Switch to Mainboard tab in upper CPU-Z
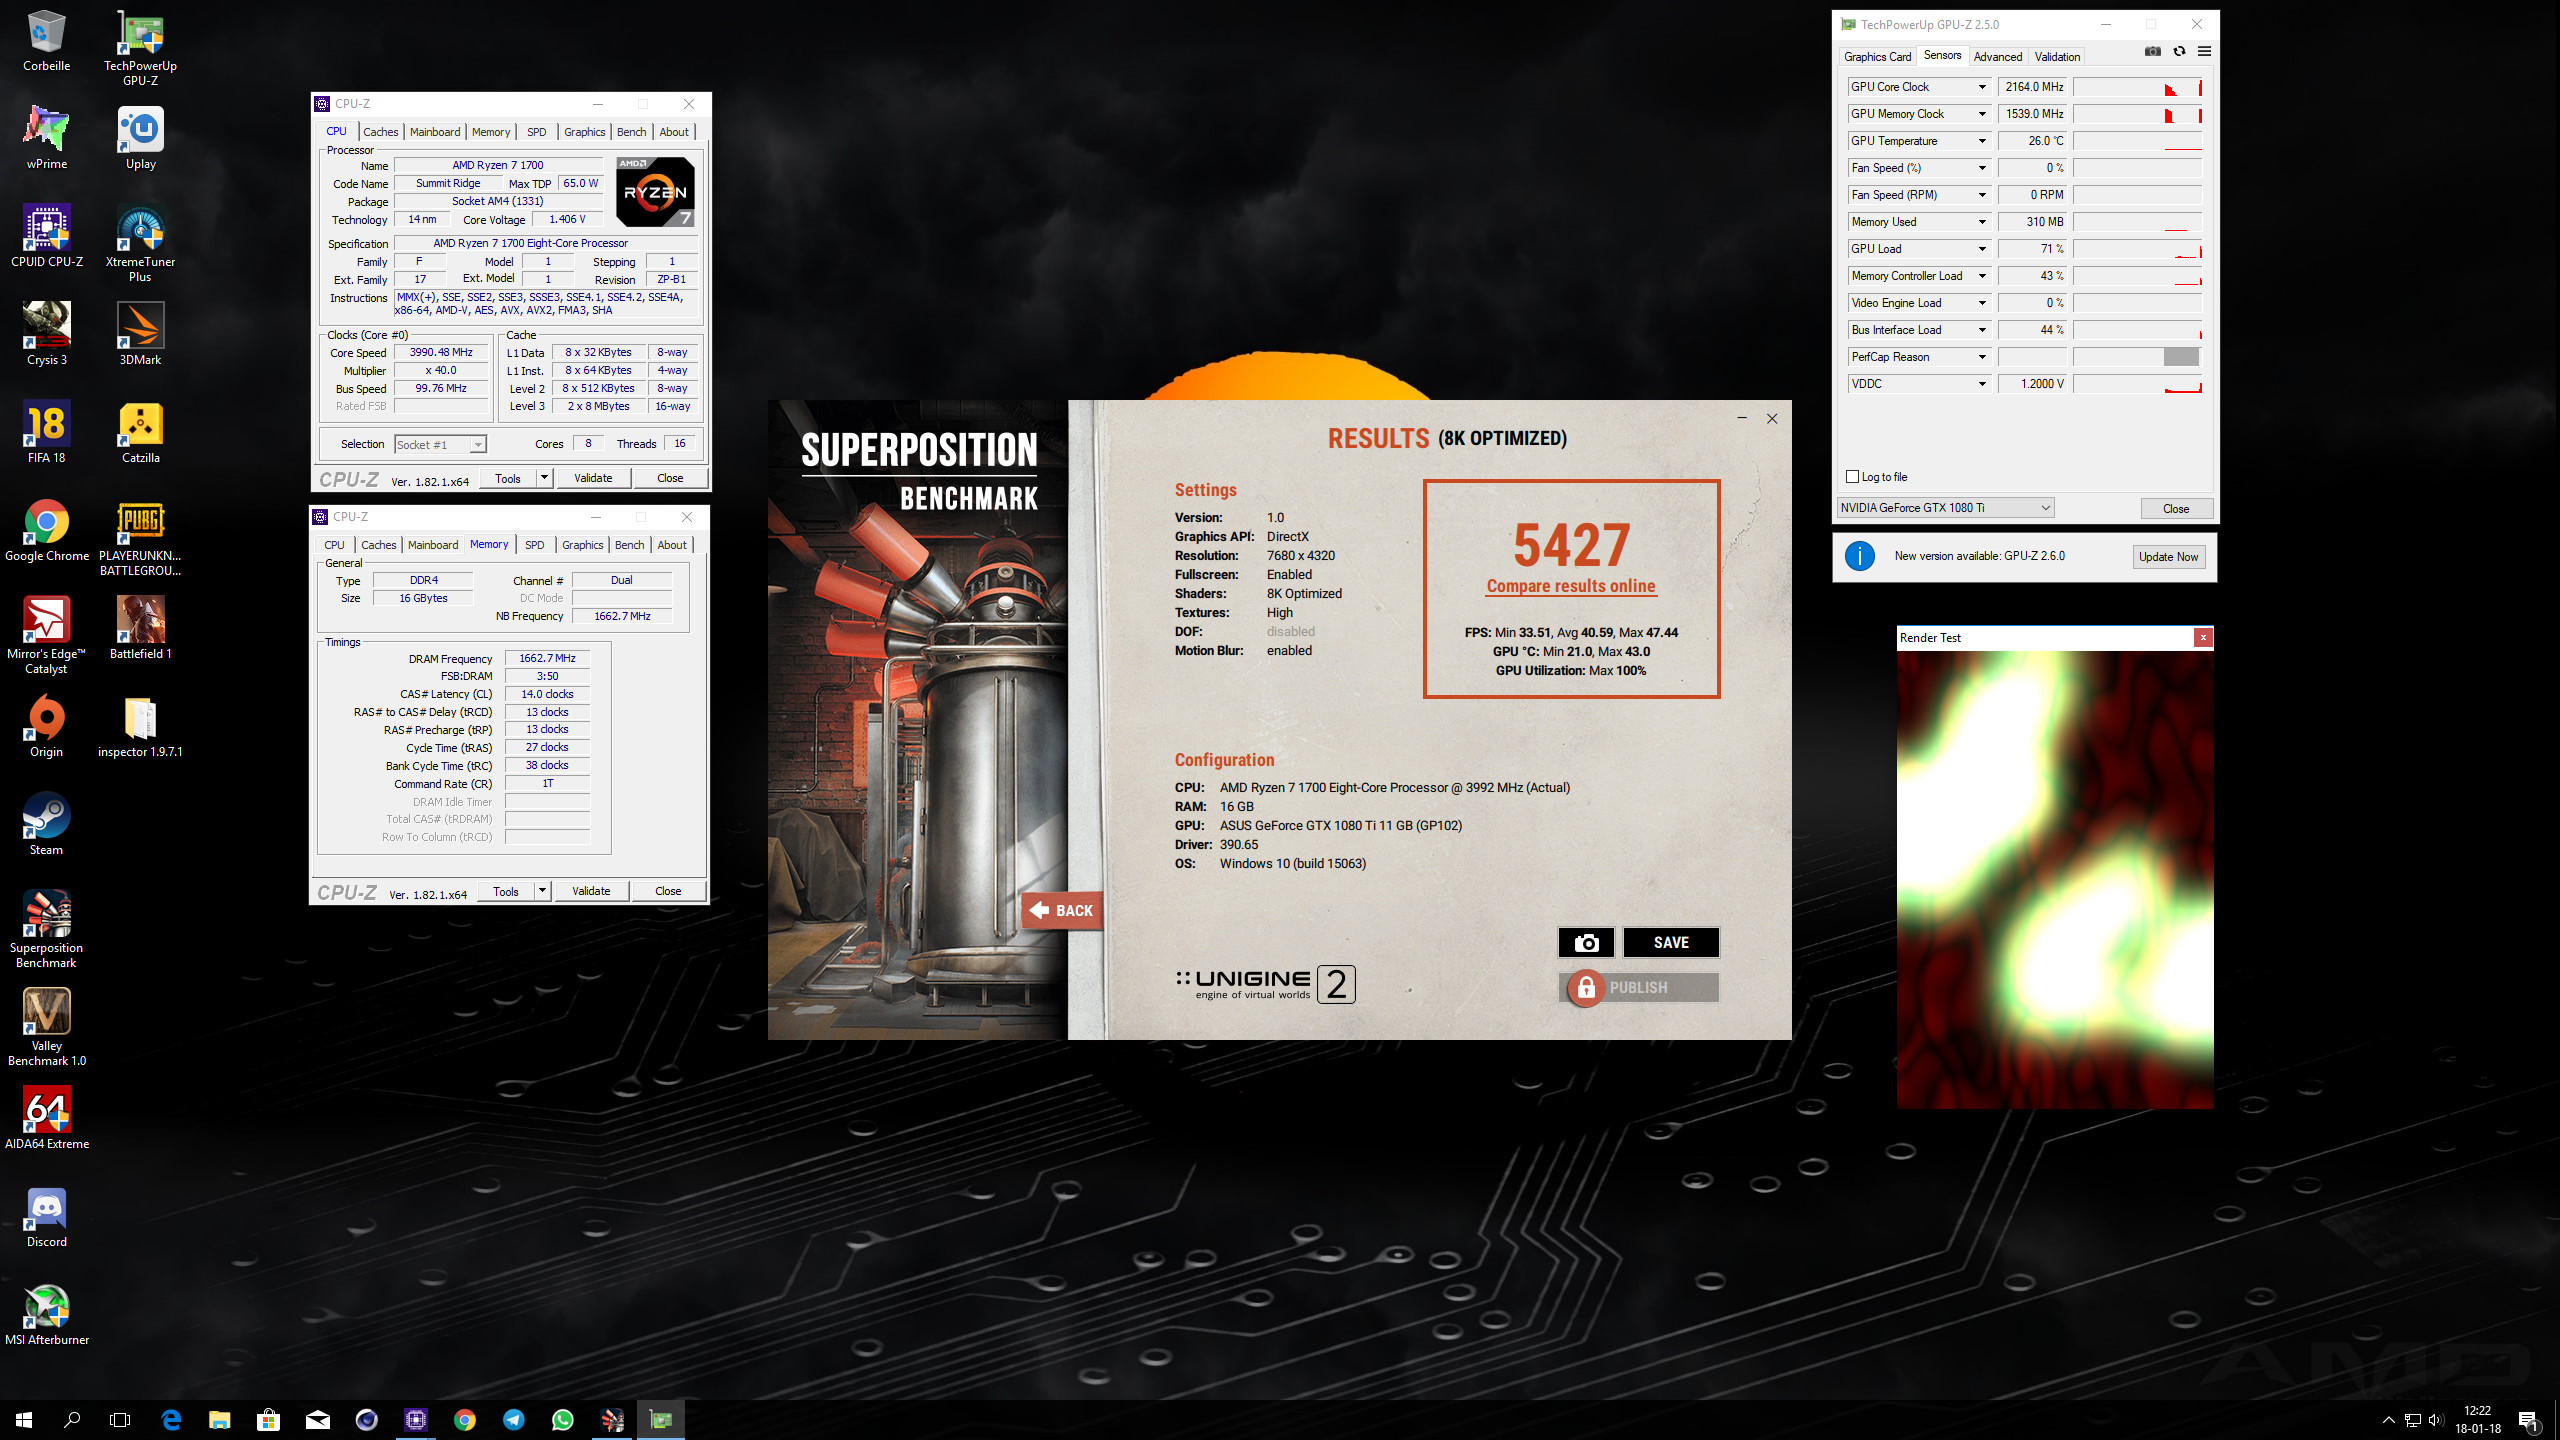The image size is (2560, 1440). pyautogui.click(x=435, y=132)
